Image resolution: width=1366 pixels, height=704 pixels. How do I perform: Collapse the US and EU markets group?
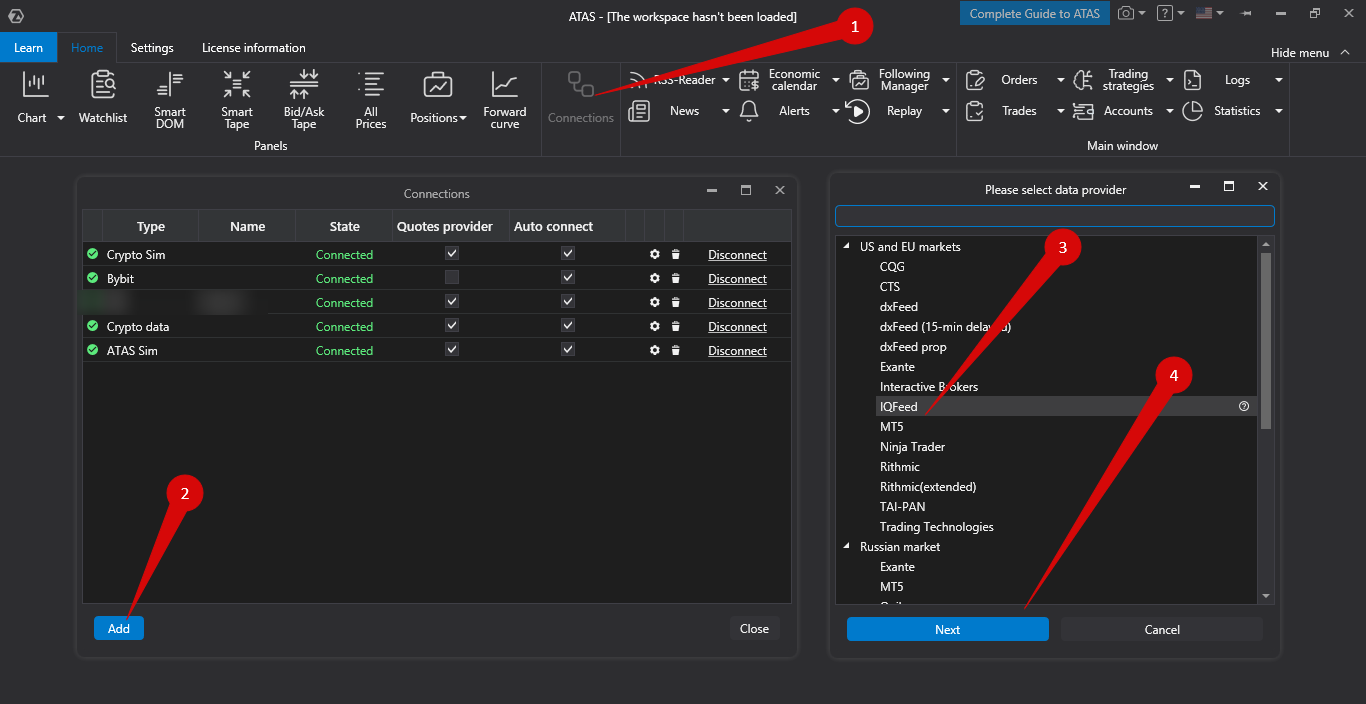point(847,247)
